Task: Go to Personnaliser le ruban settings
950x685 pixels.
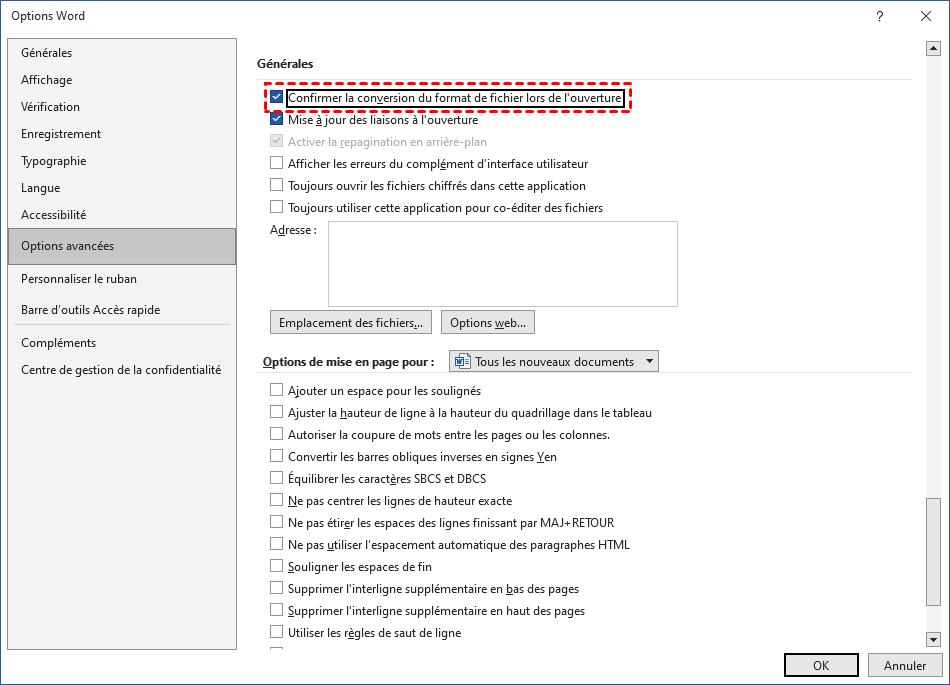Action: 79,279
